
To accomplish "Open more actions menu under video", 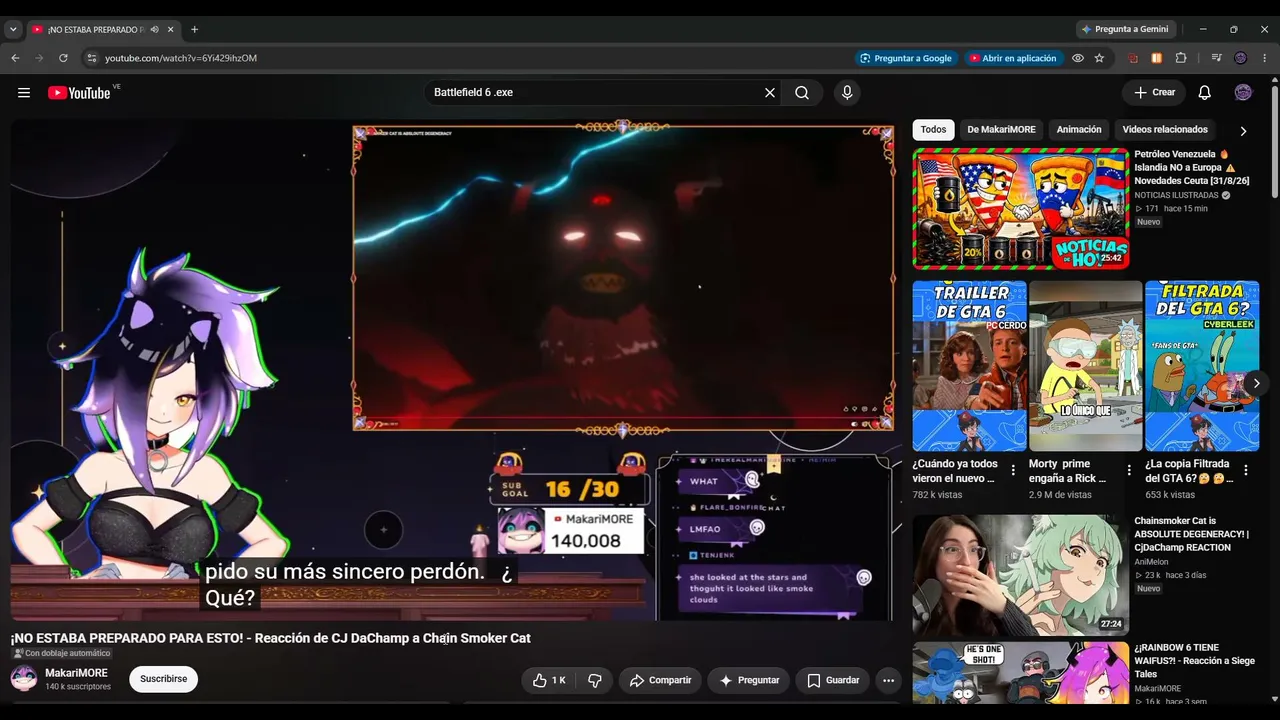I will [888, 680].
